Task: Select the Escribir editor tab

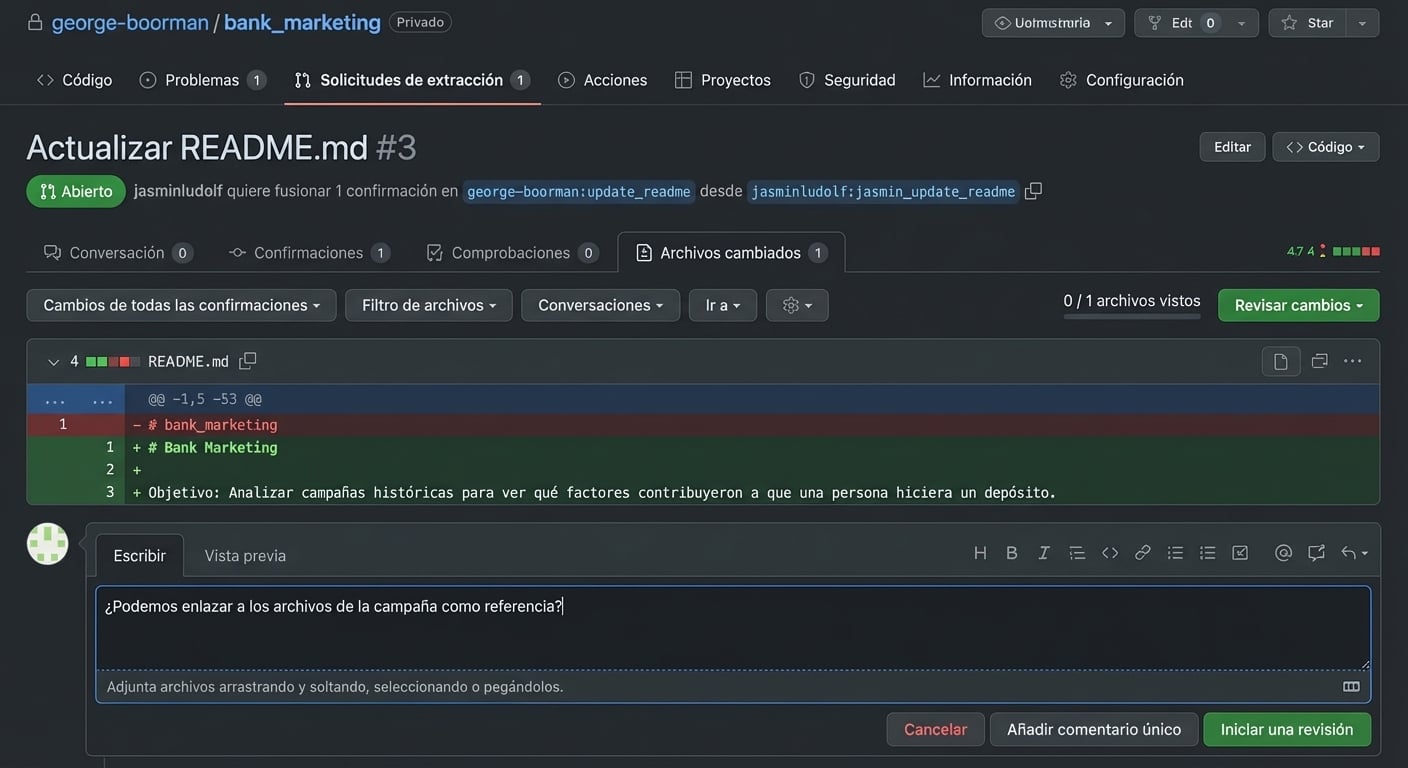Action: click(x=140, y=556)
